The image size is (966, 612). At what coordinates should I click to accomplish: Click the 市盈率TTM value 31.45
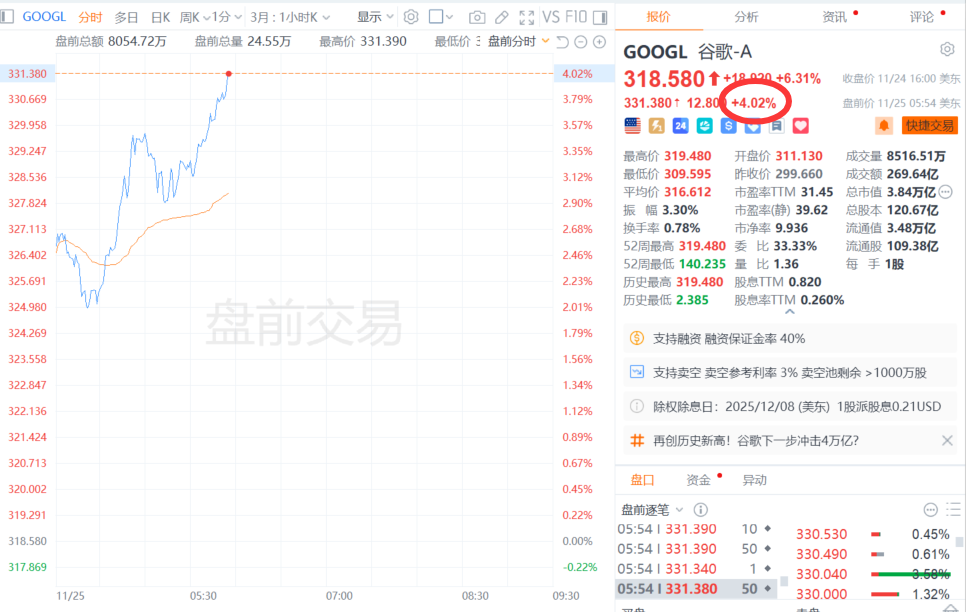817,192
